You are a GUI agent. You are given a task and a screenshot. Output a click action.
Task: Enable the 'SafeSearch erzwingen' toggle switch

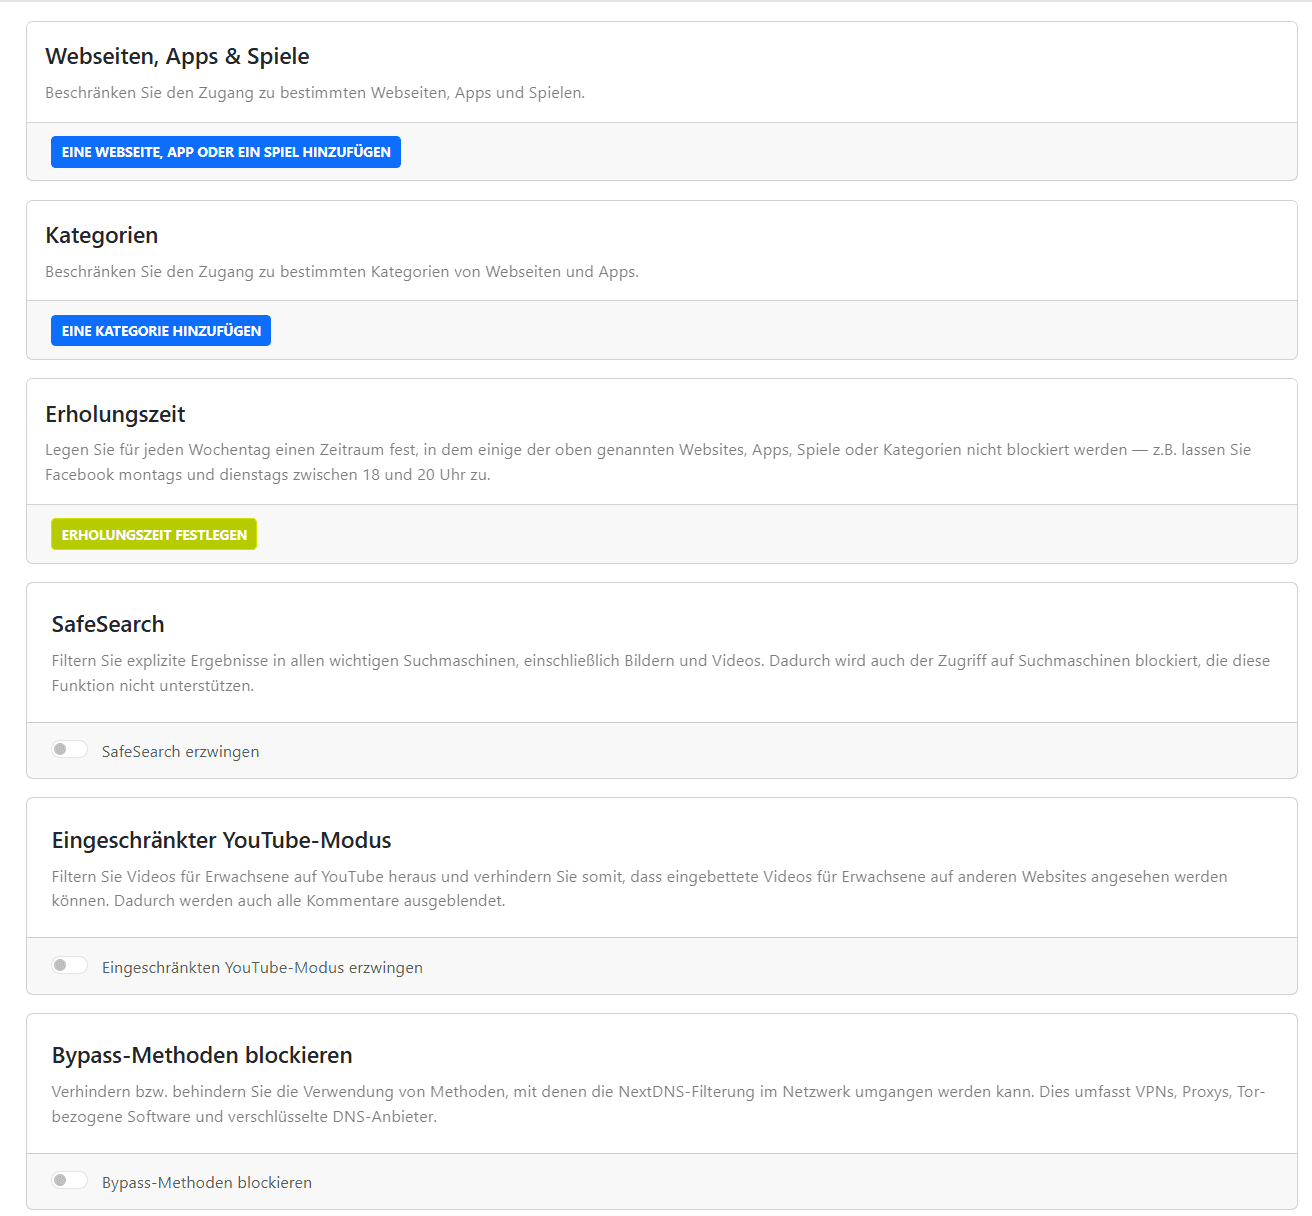70,750
